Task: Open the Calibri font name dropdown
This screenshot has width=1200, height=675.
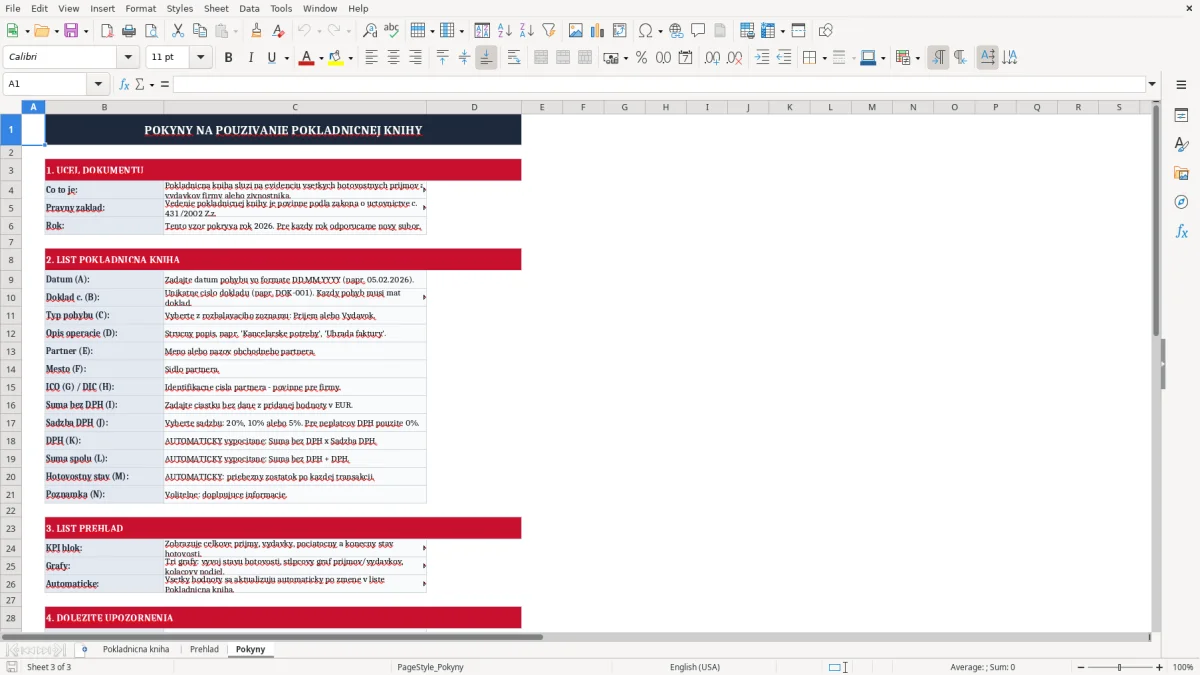Action: pyautogui.click(x=127, y=58)
